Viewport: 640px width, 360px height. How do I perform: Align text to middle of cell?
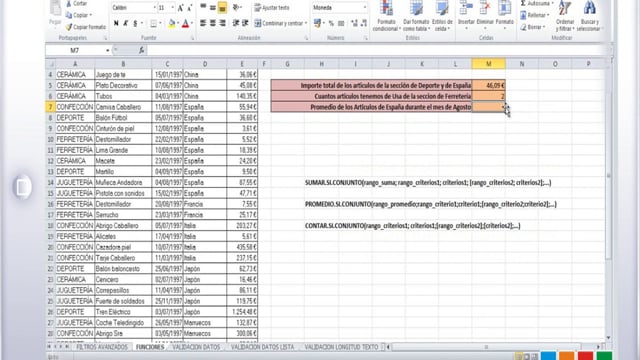click(213, 7)
